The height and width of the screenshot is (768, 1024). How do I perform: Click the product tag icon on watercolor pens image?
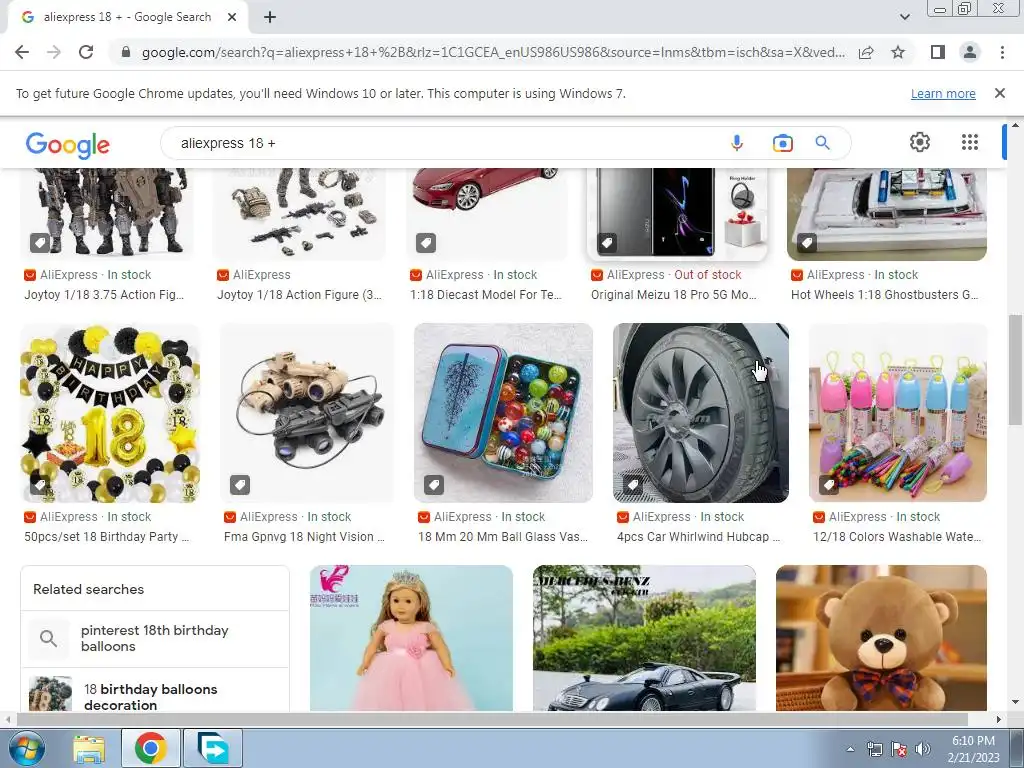point(829,485)
